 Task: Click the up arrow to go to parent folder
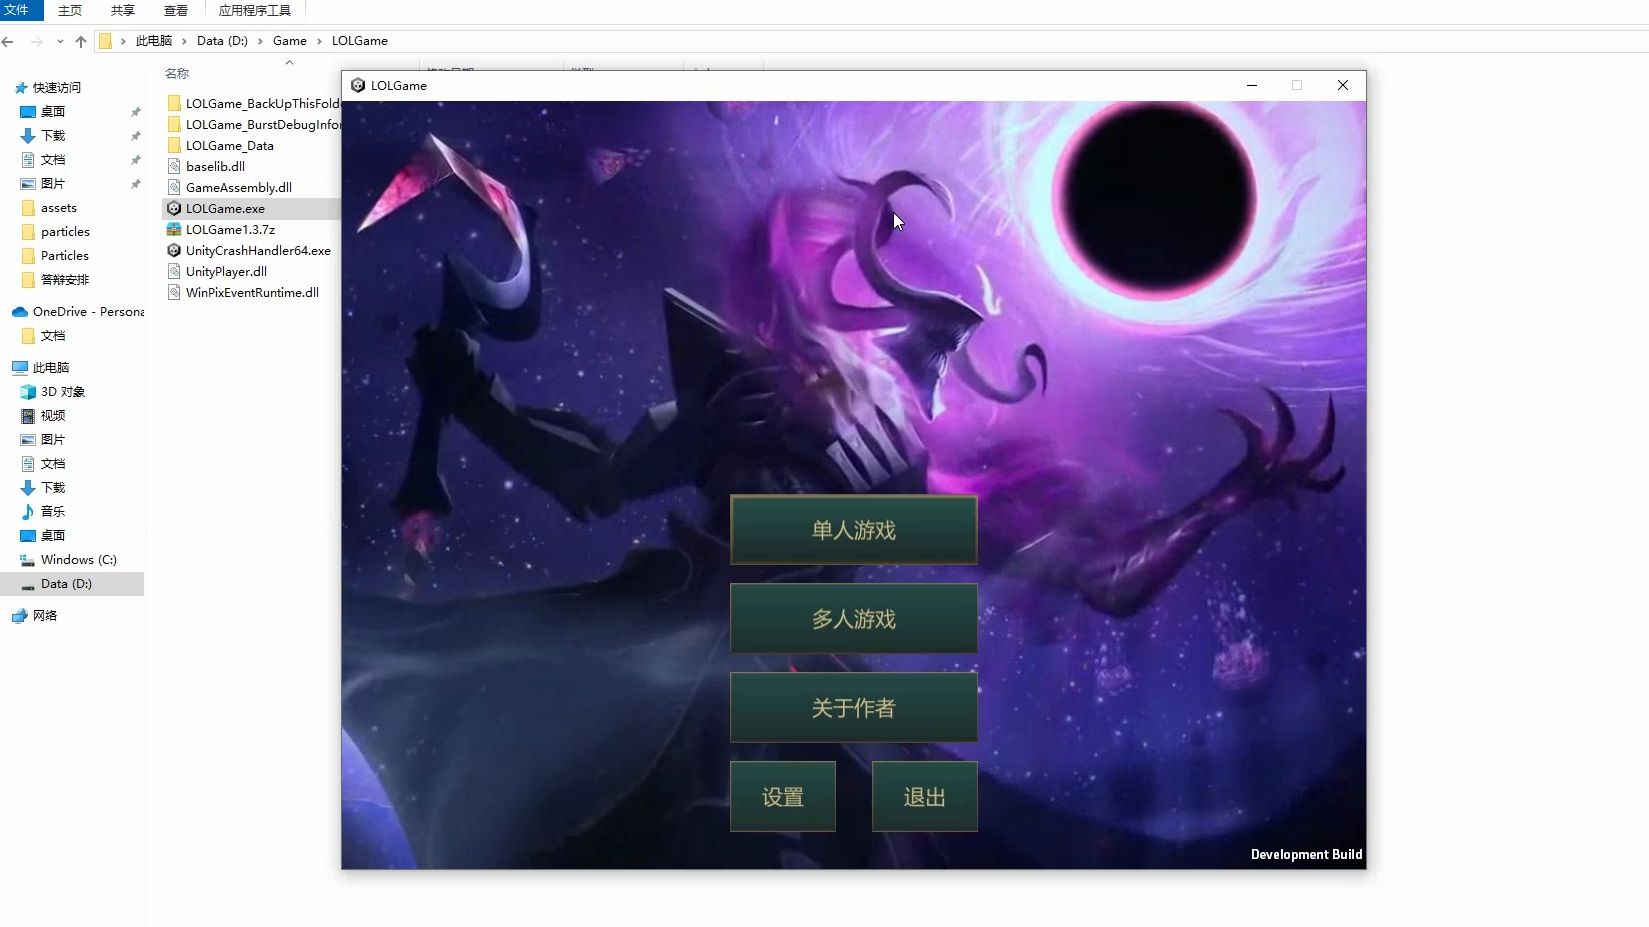pos(81,42)
